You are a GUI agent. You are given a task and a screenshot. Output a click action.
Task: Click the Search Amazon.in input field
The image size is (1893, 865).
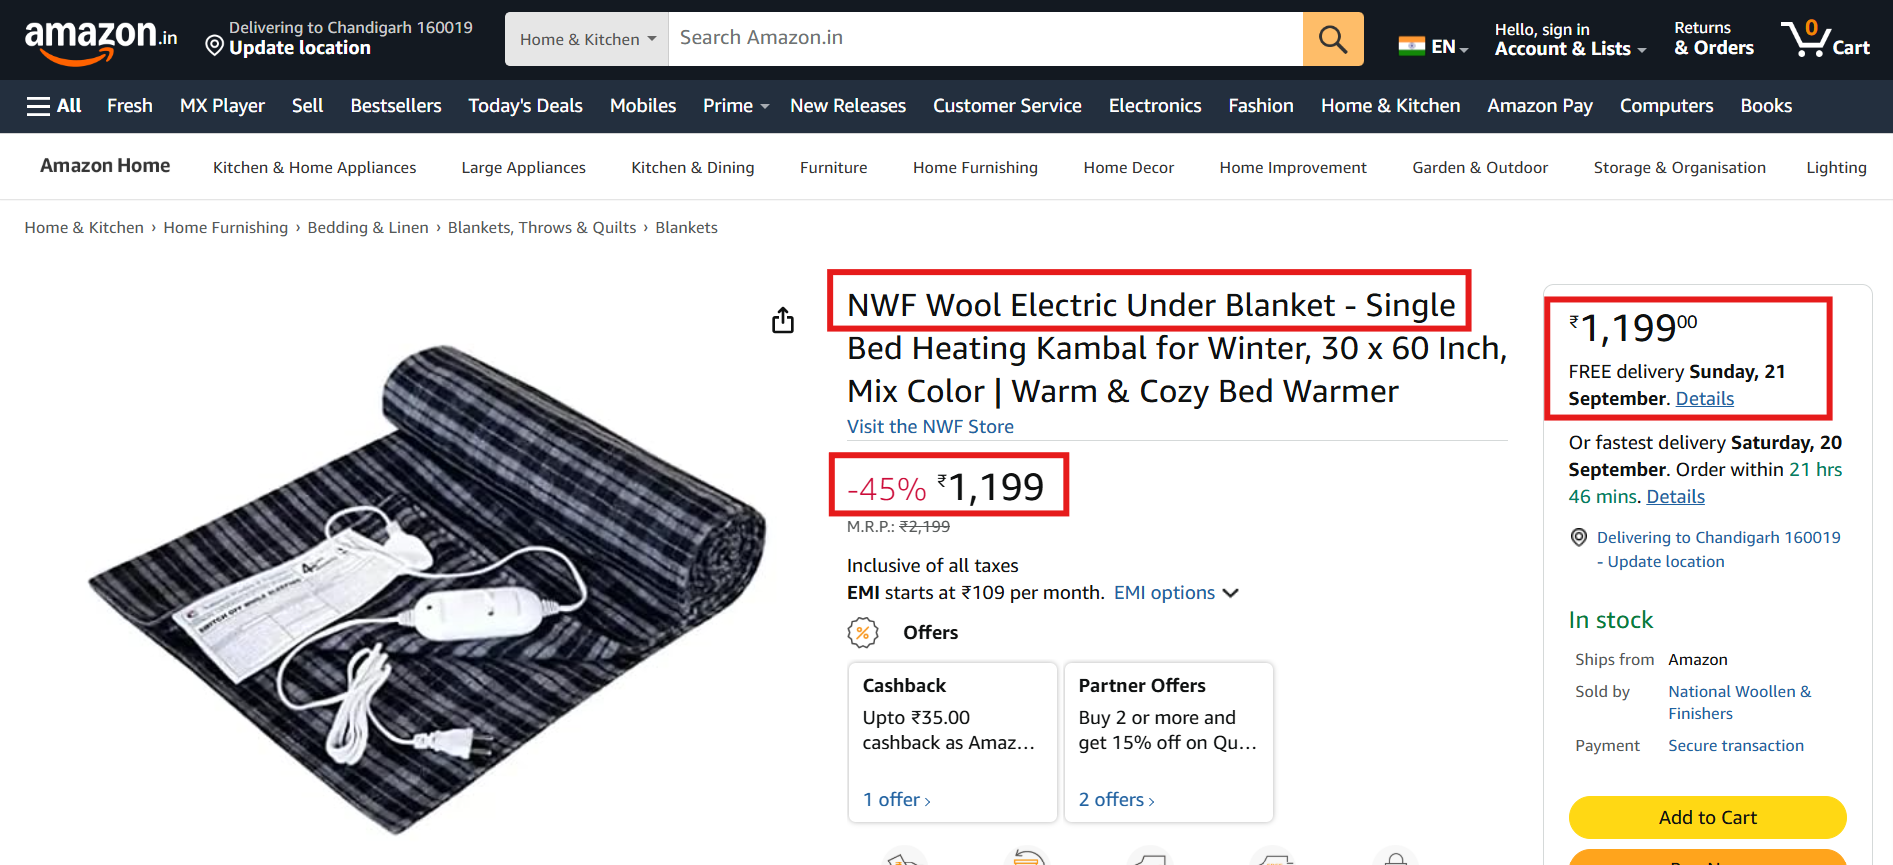pos(985,39)
